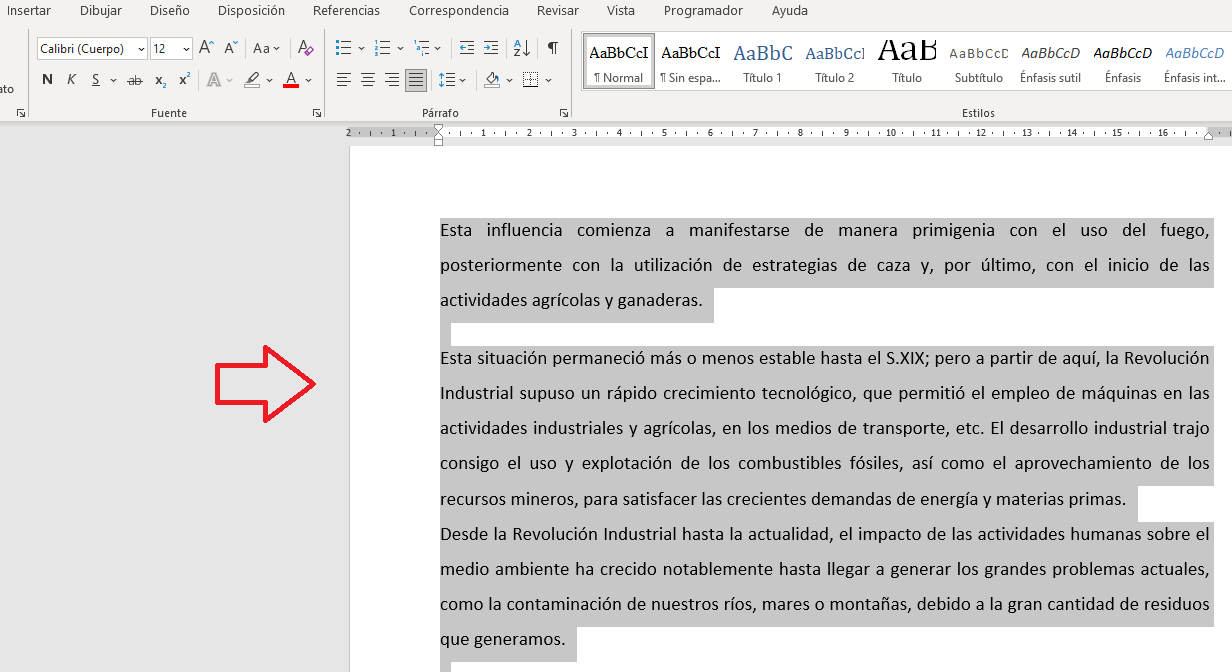Open the Párrafo dialog launcher
Viewport: 1232px width, 672px height.
(563, 114)
